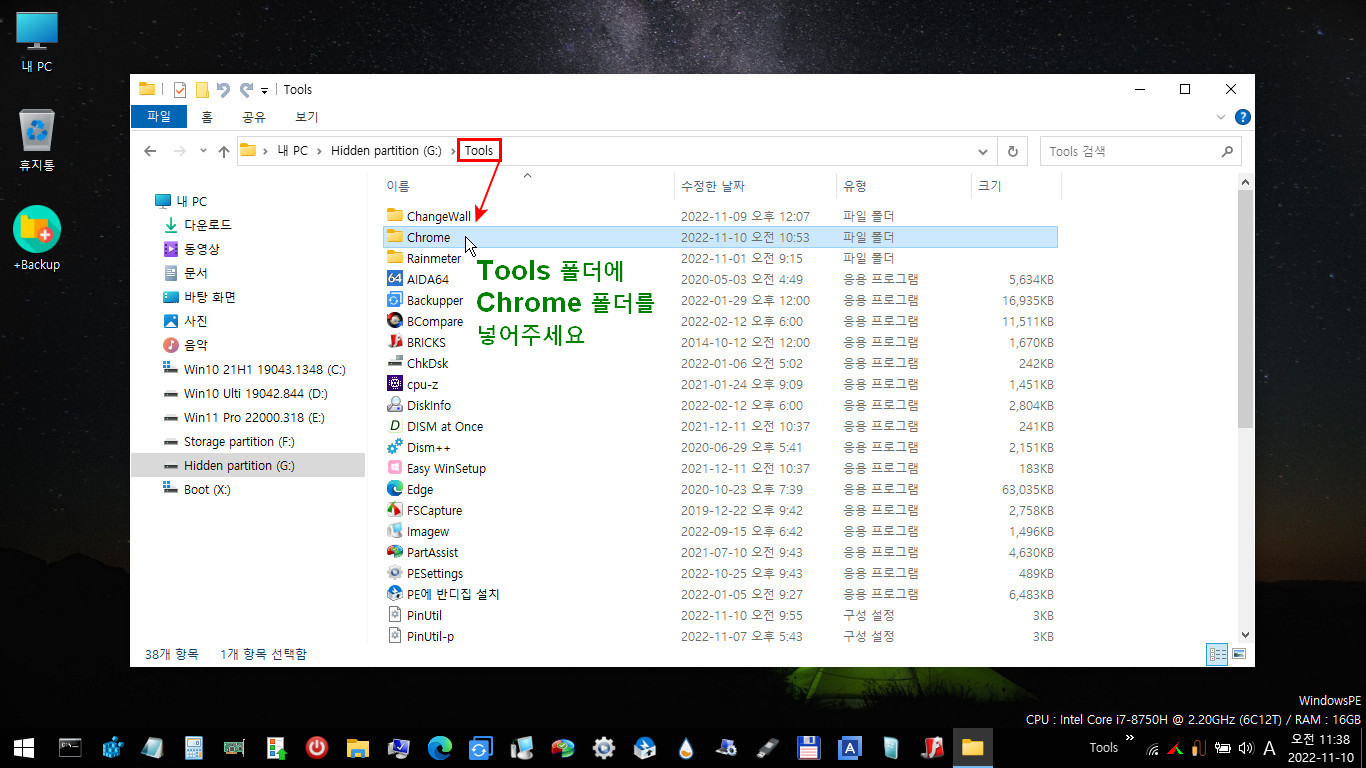
Task: Select the PartAssist application icon
Action: pos(395,552)
